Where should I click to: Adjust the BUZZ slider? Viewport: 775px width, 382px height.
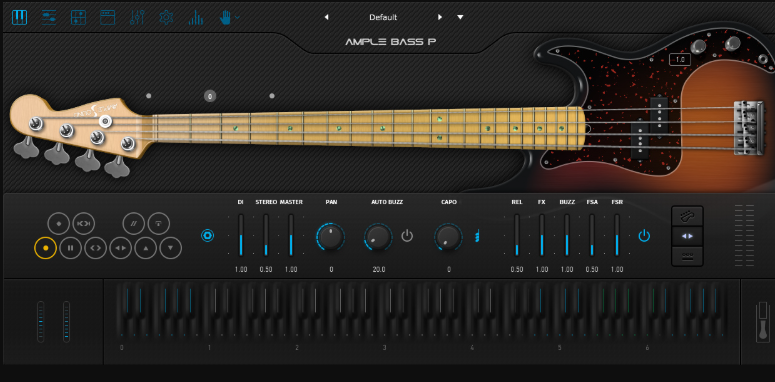(567, 235)
